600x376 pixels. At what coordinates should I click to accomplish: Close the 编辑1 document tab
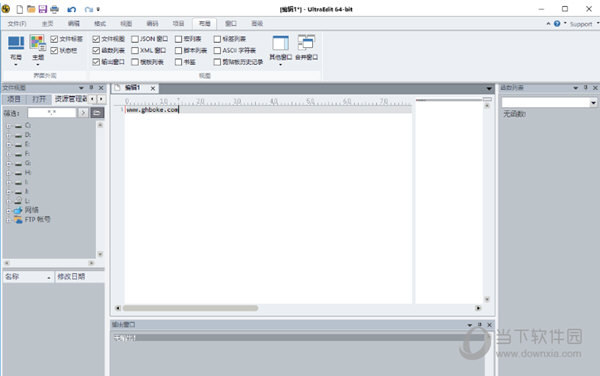pos(153,88)
